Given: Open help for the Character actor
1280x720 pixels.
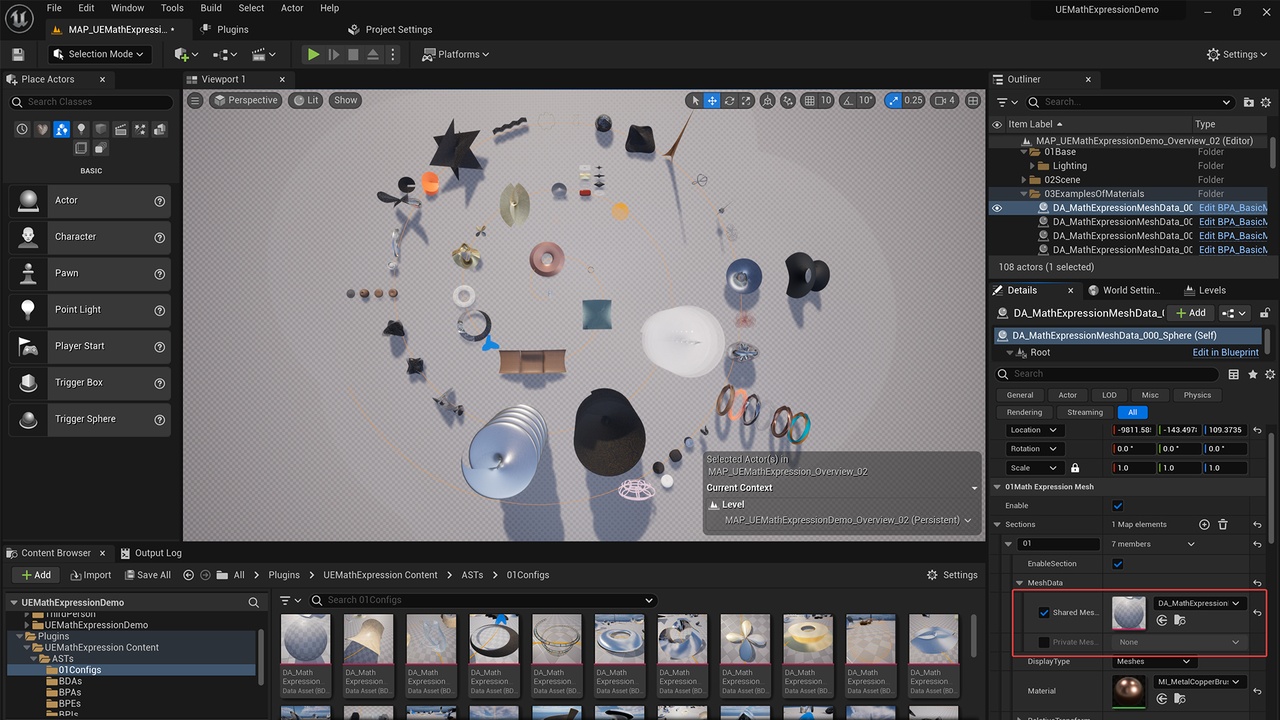Looking at the screenshot, I should coord(160,237).
